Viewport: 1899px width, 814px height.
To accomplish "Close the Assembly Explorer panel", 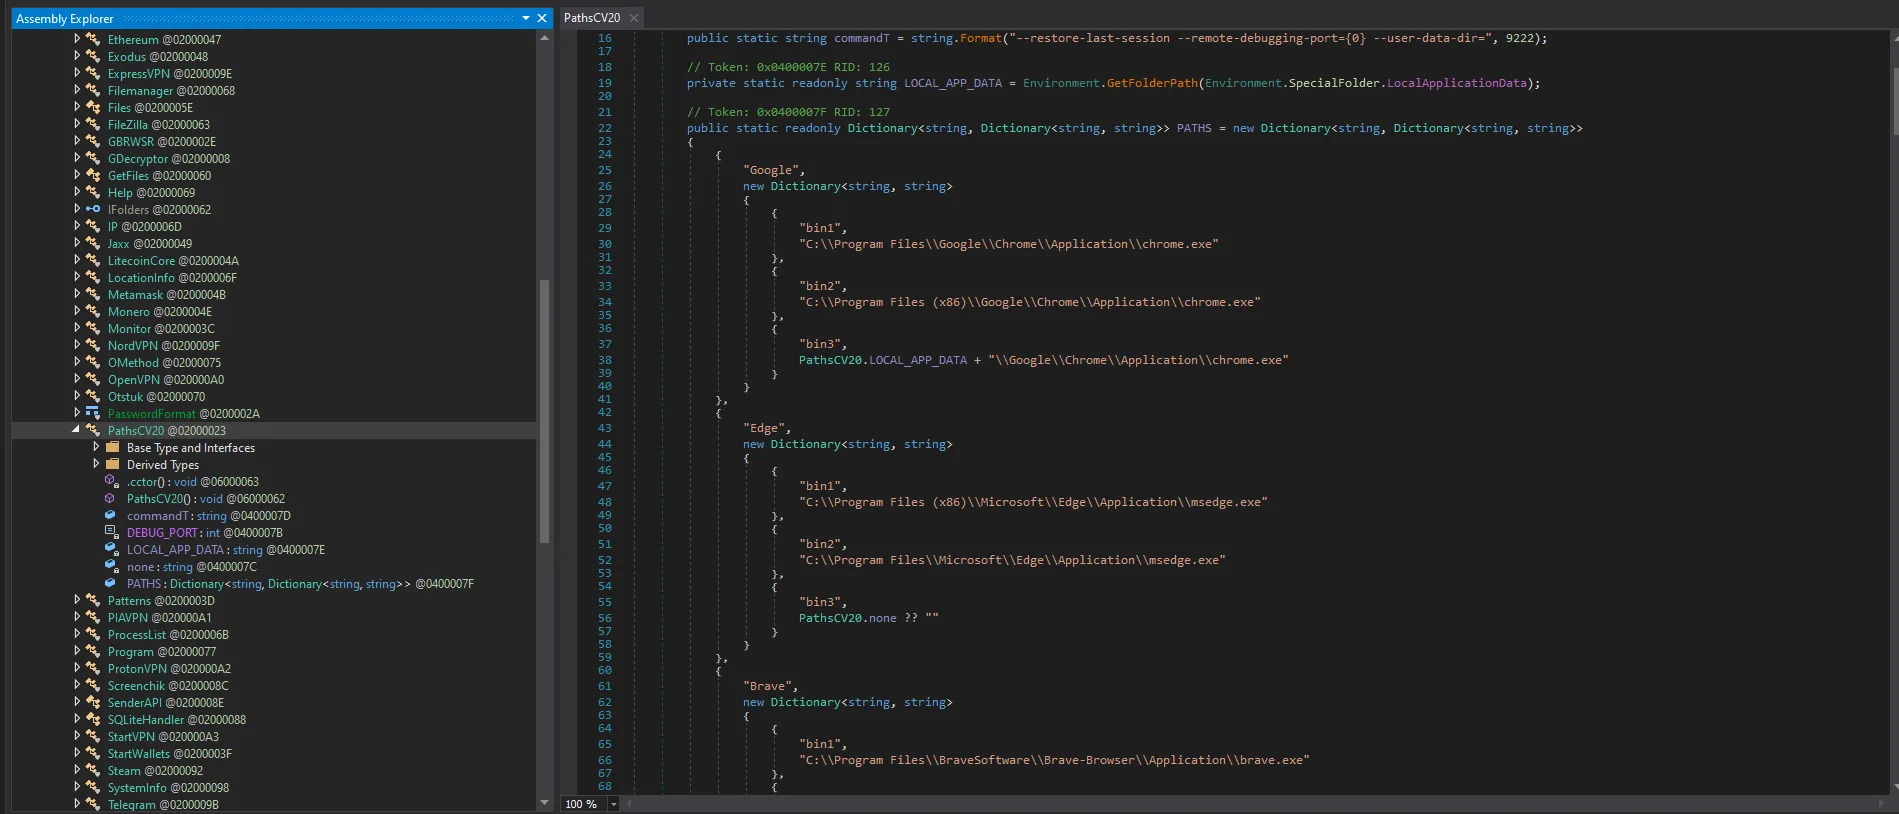I will pyautogui.click(x=542, y=18).
